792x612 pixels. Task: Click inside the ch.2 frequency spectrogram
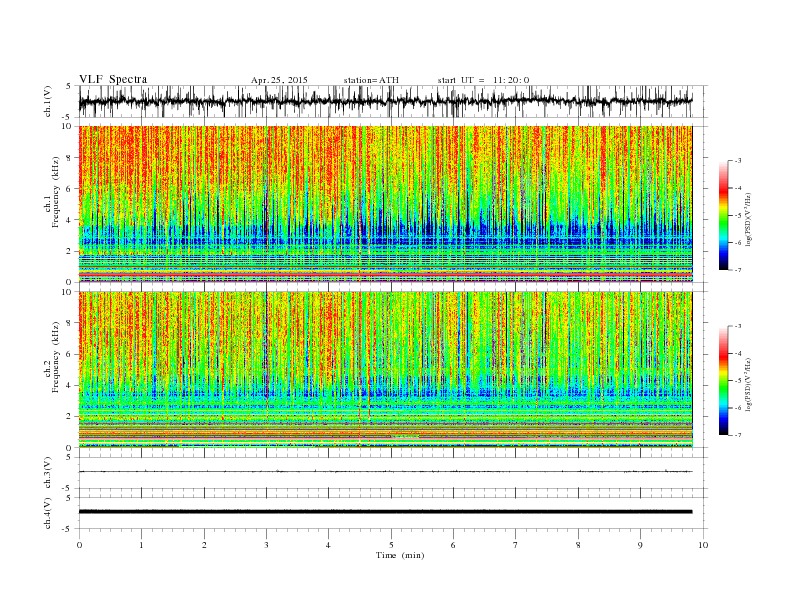[385, 370]
